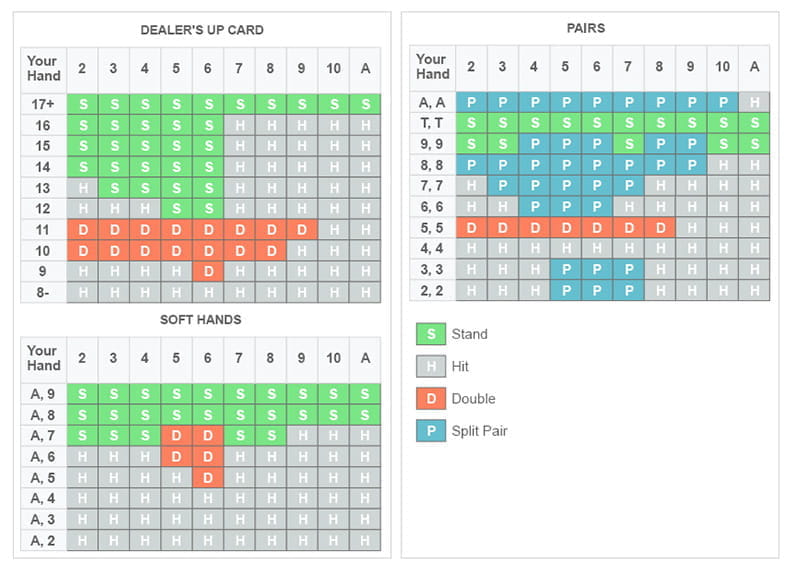Click the gray Hit legend icon
The width and height of the screenshot is (796, 568).
pyautogui.click(x=429, y=366)
